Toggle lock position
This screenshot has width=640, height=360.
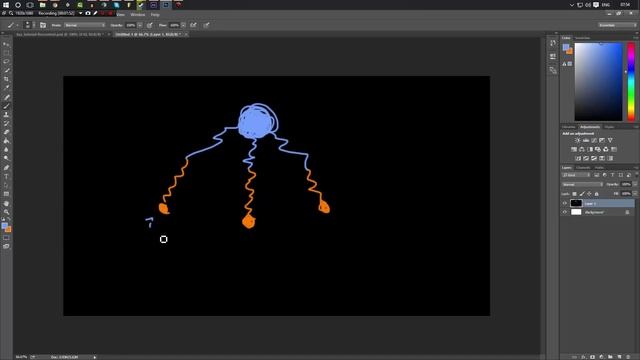(589, 194)
